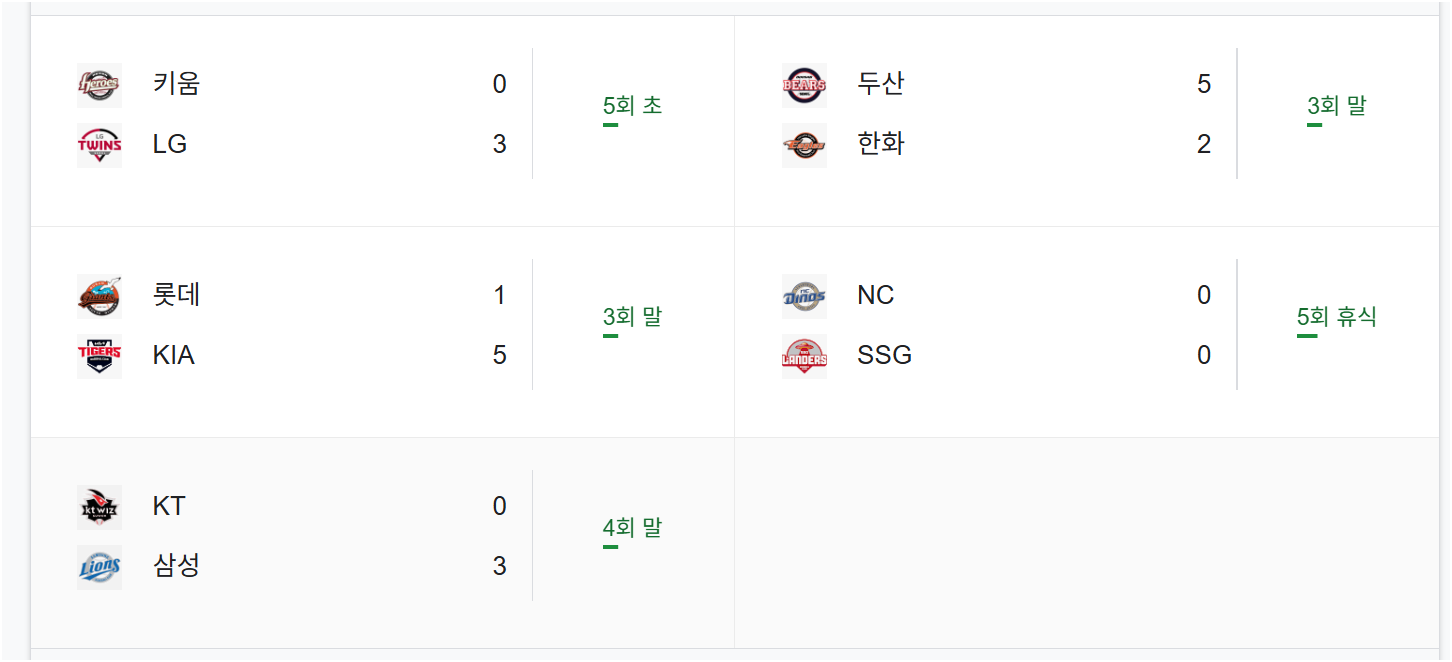The height and width of the screenshot is (662, 1452).
Task: Select the 키움 team name
Action: 177,83
